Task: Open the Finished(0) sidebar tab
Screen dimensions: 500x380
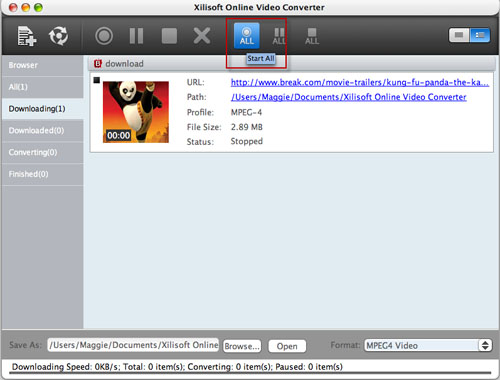Action: (x=42, y=174)
